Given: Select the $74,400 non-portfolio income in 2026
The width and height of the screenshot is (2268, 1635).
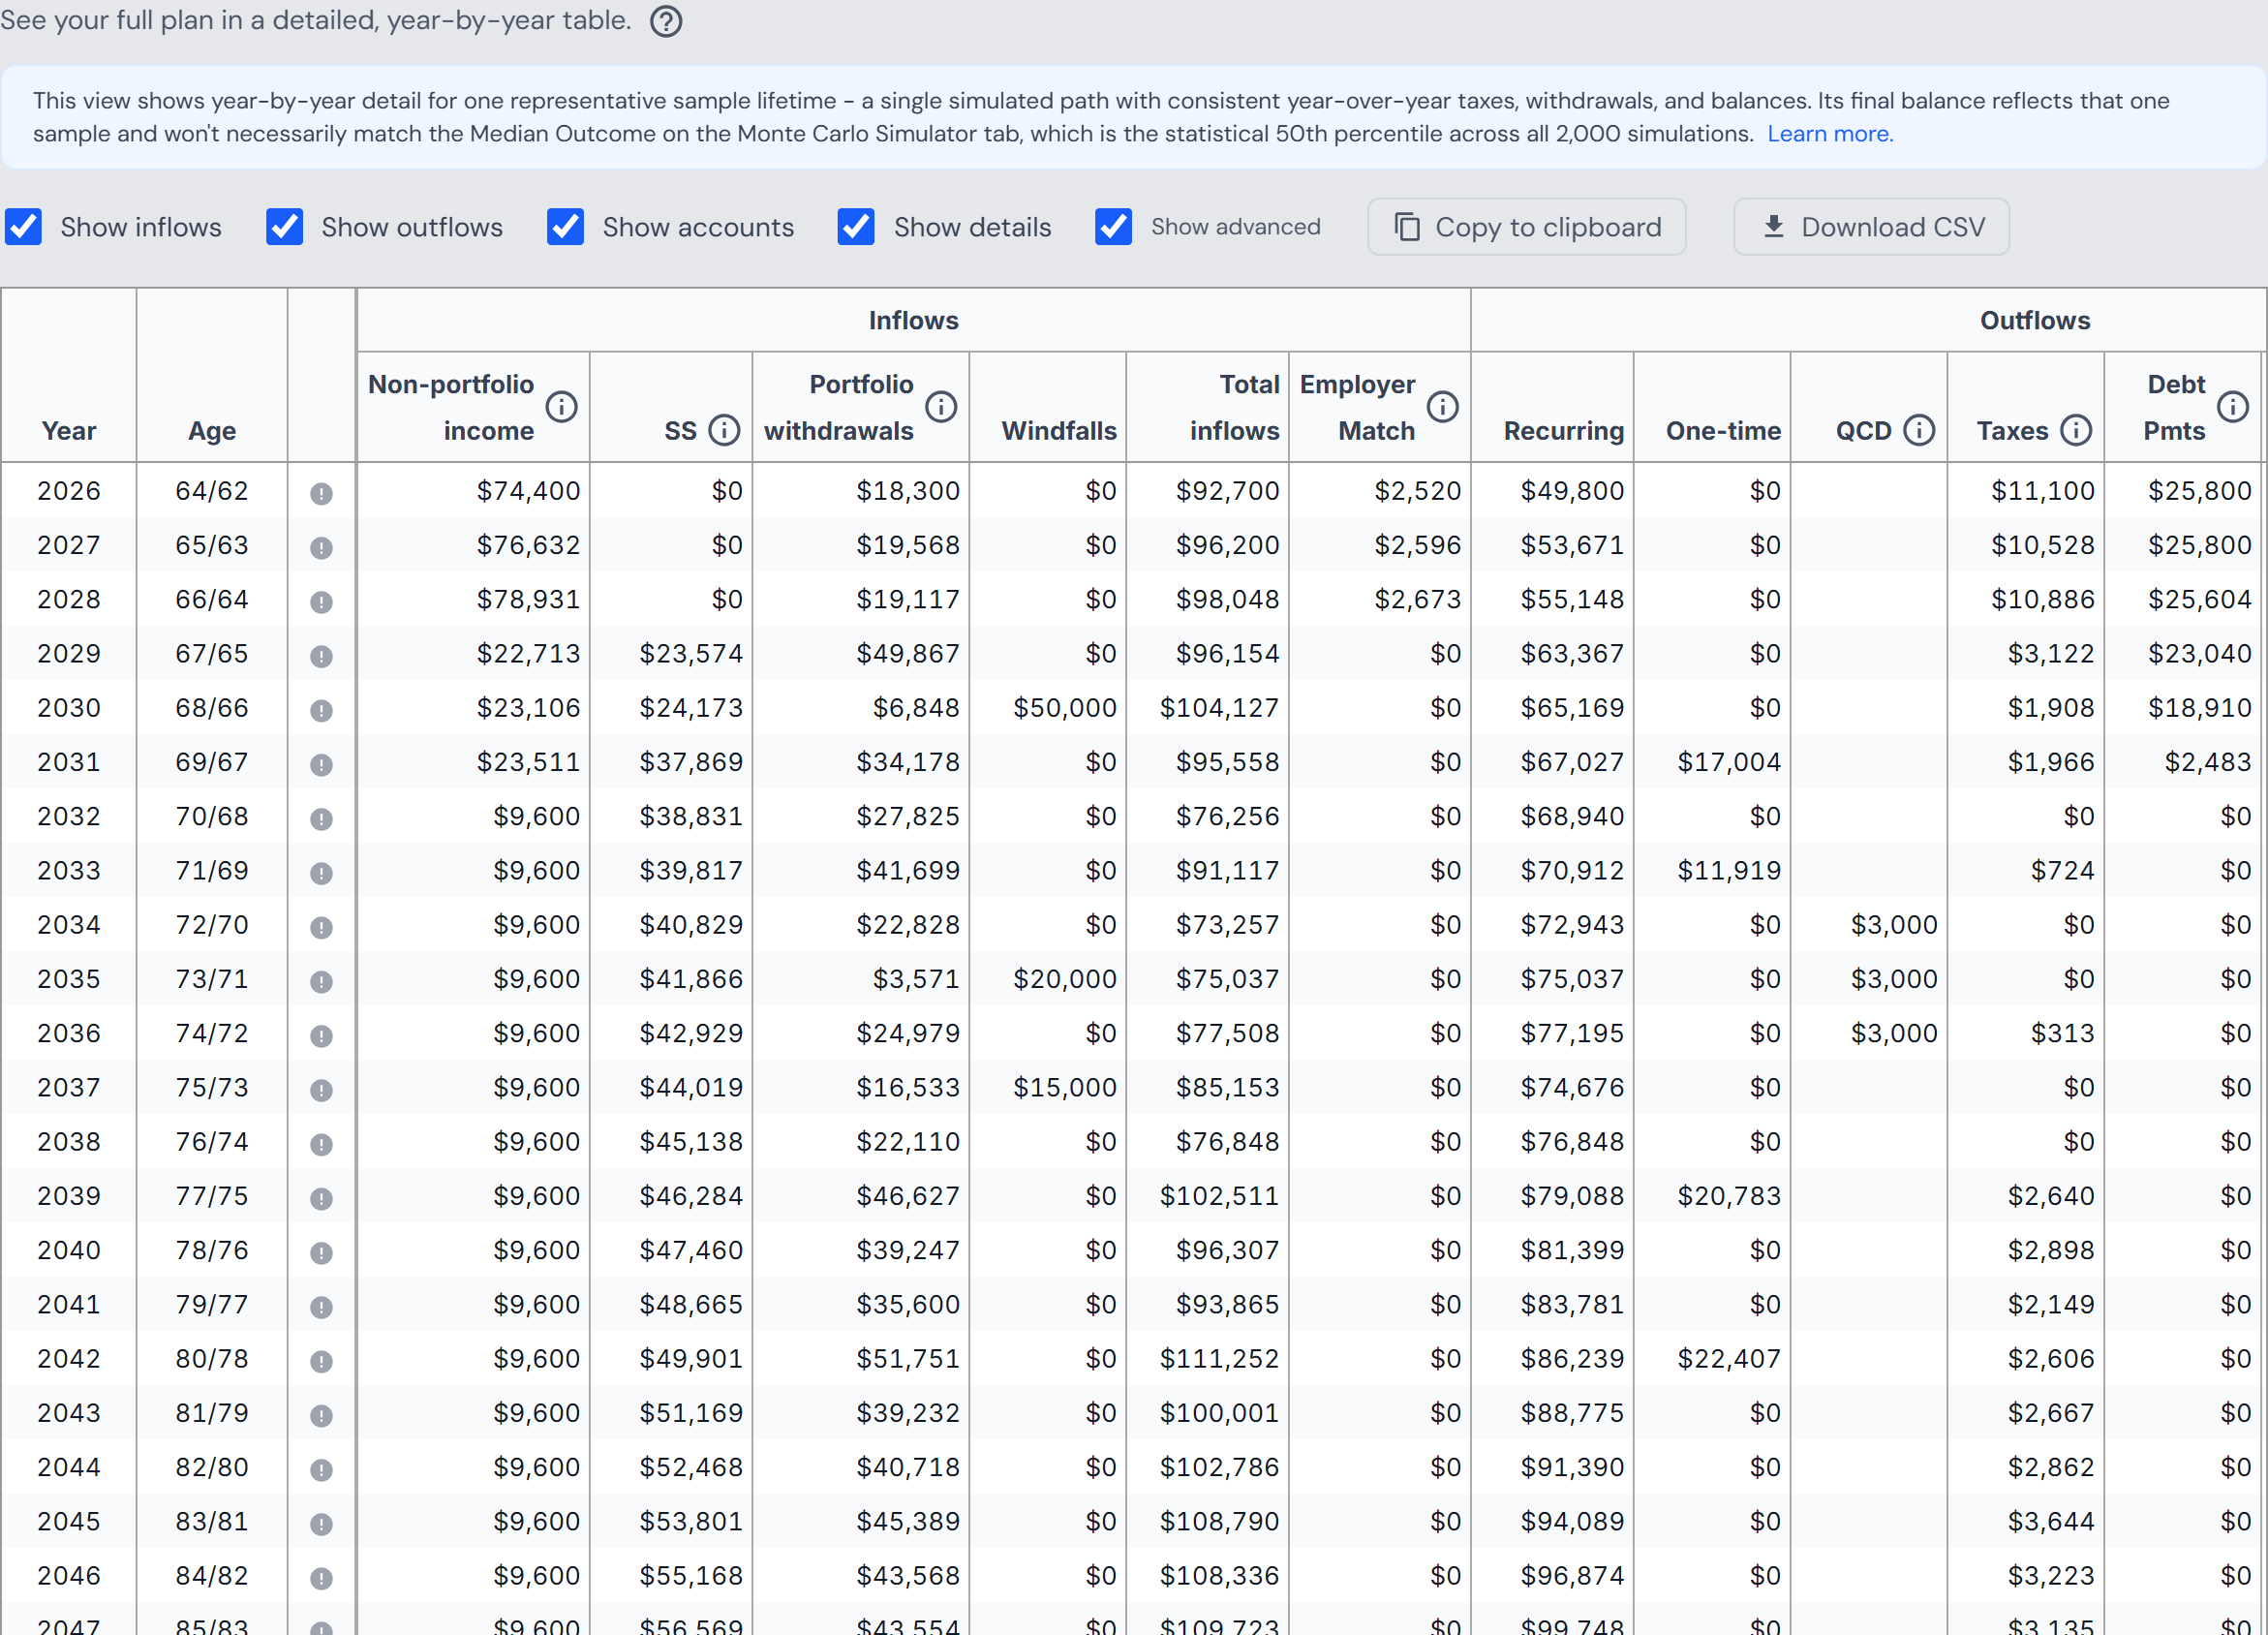Looking at the screenshot, I should [528, 491].
